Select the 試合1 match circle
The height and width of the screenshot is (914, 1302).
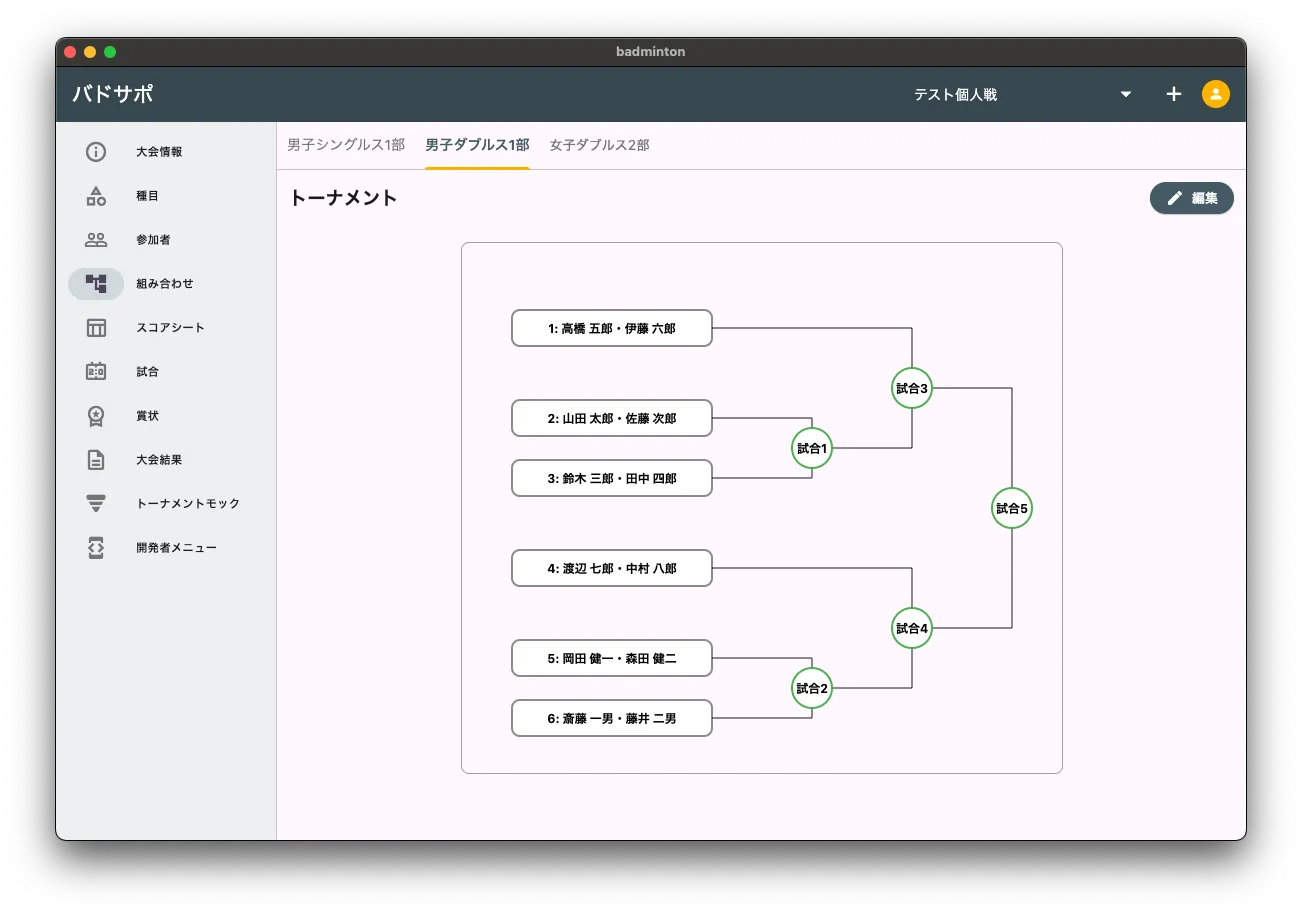(812, 448)
